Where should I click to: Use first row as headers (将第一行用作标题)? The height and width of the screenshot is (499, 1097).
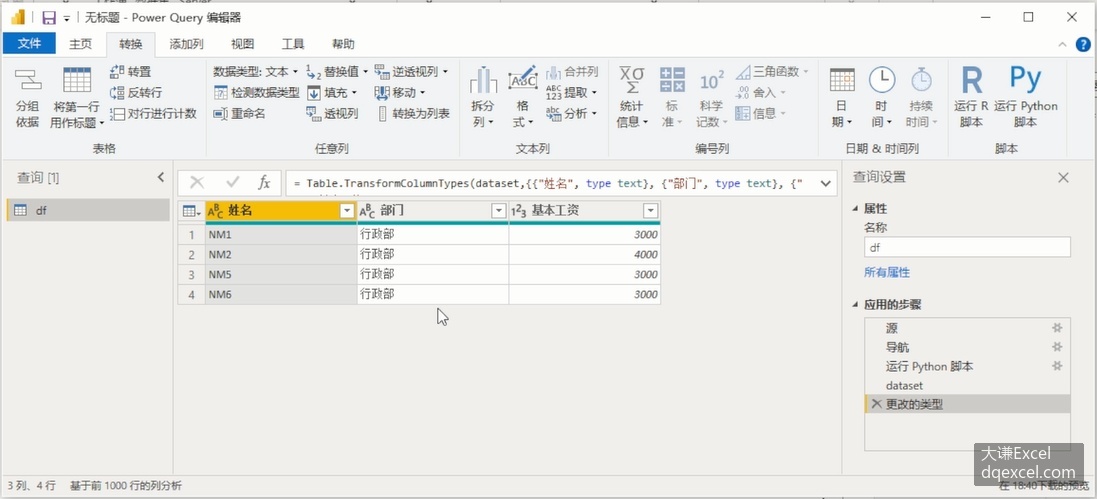pos(77,97)
